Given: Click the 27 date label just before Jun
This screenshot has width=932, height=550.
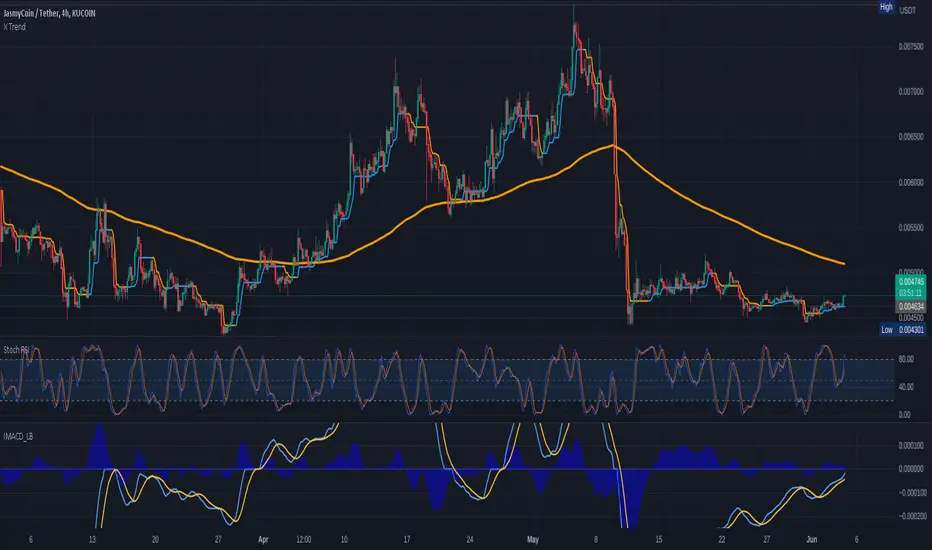Looking at the screenshot, I should pos(767,540).
